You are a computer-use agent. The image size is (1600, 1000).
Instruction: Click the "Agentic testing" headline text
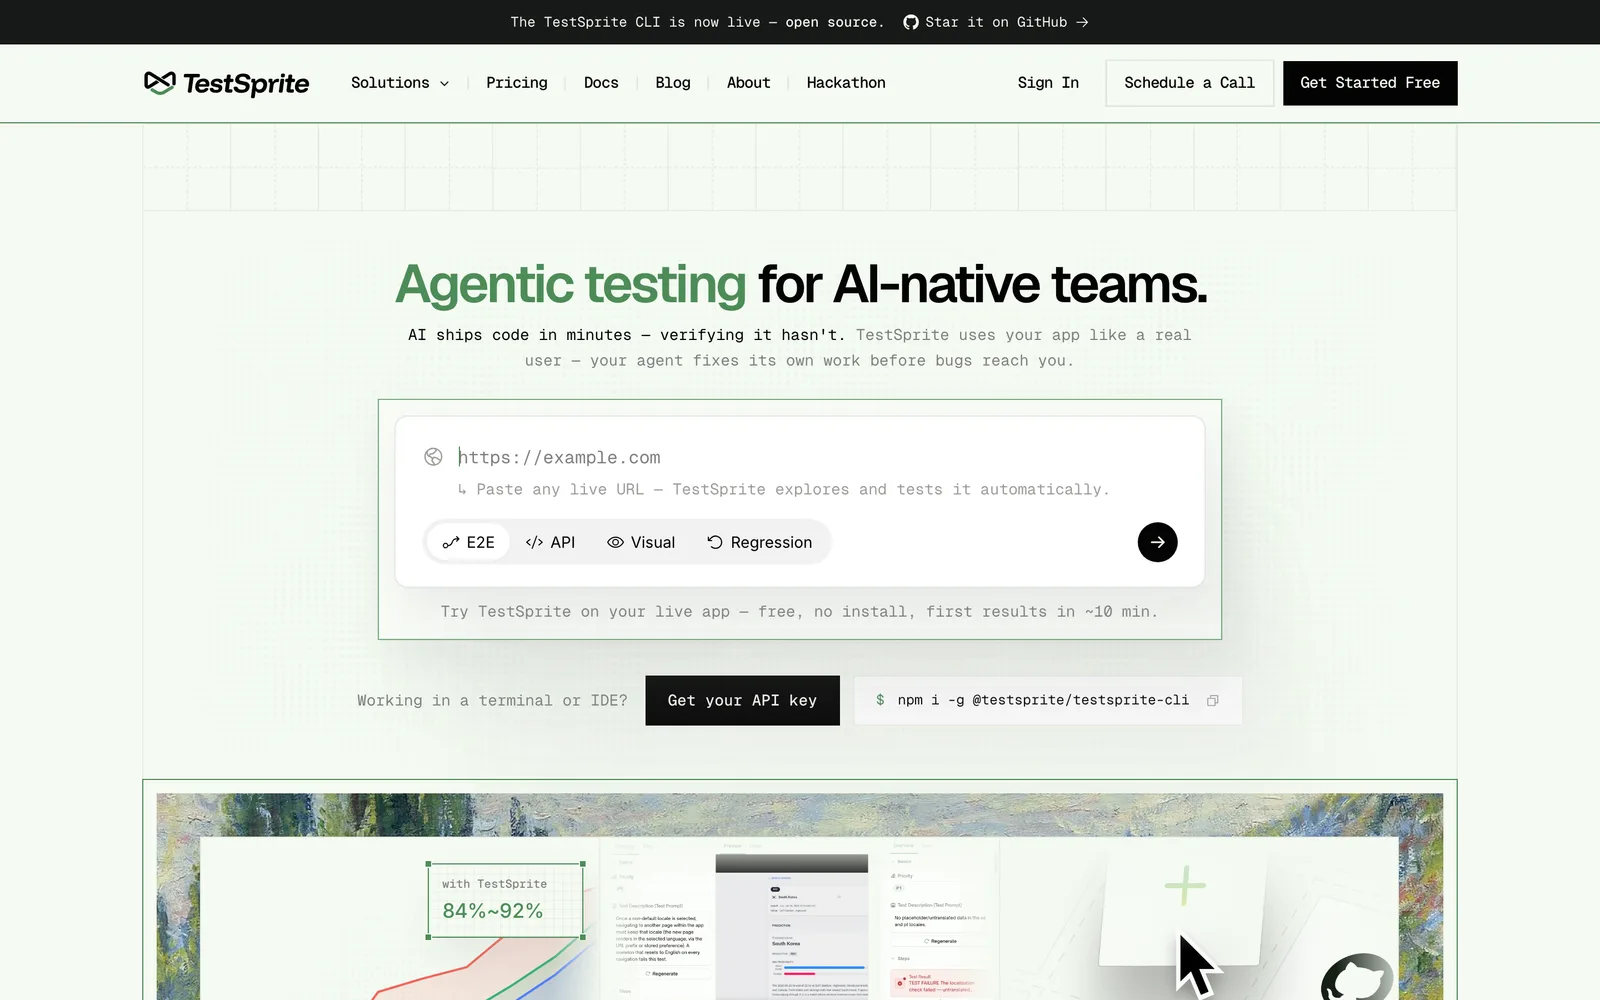point(571,284)
